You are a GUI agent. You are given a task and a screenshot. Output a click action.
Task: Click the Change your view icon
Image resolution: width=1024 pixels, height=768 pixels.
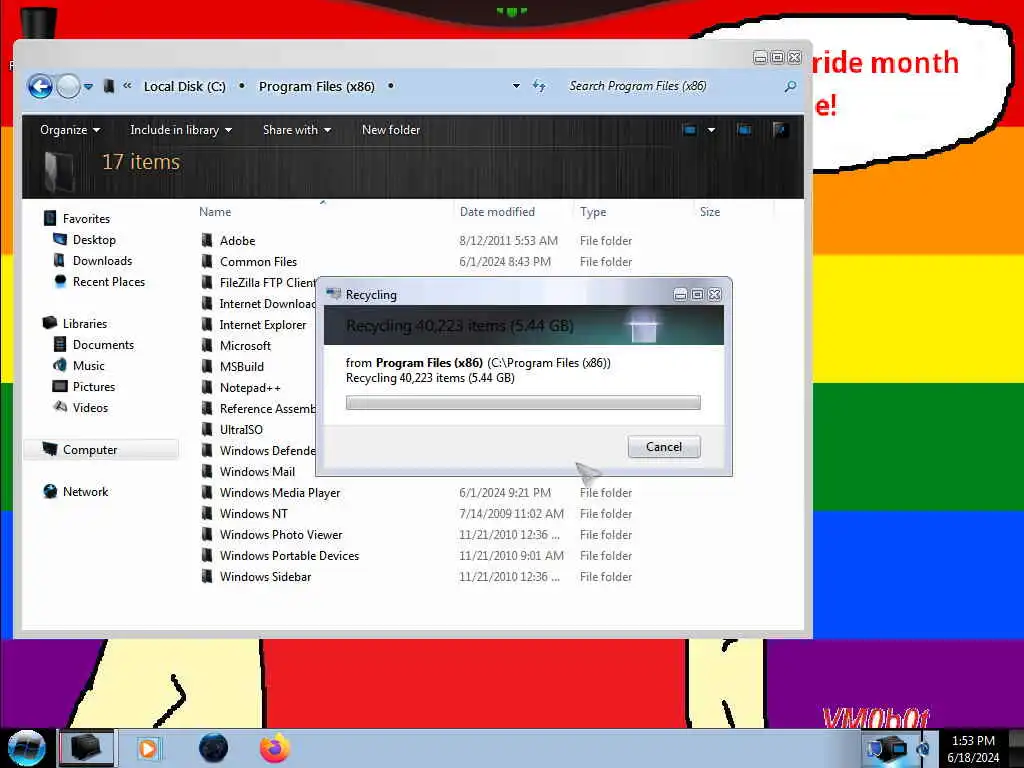pyautogui.click(x=689, y=130)
